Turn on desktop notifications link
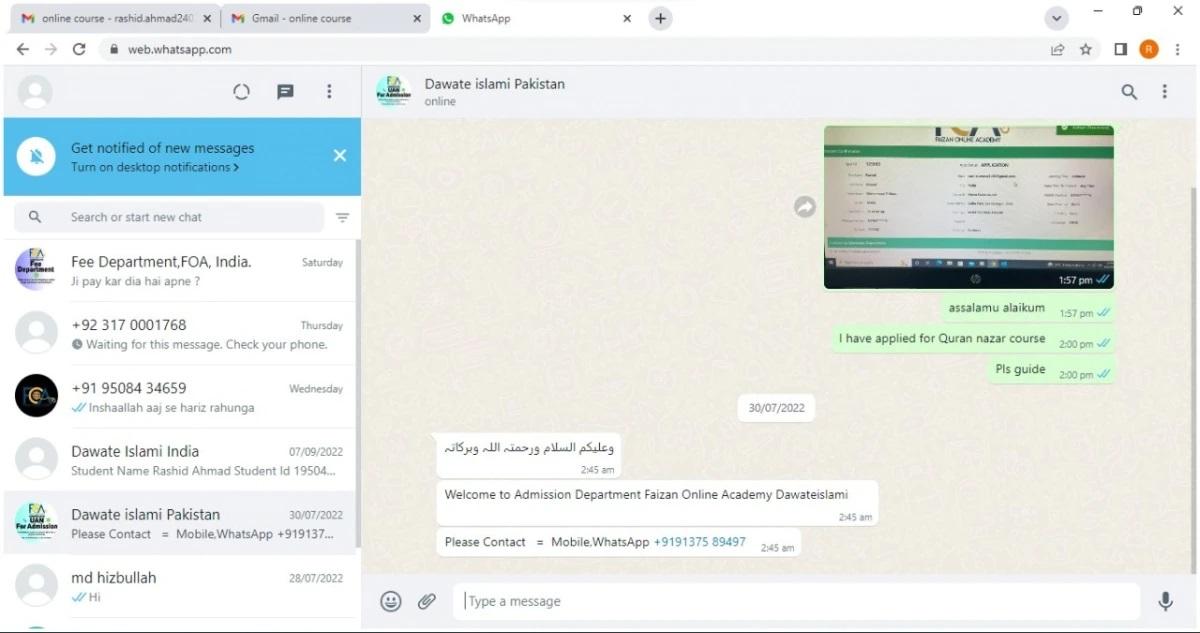 click(x=154, y=168)
